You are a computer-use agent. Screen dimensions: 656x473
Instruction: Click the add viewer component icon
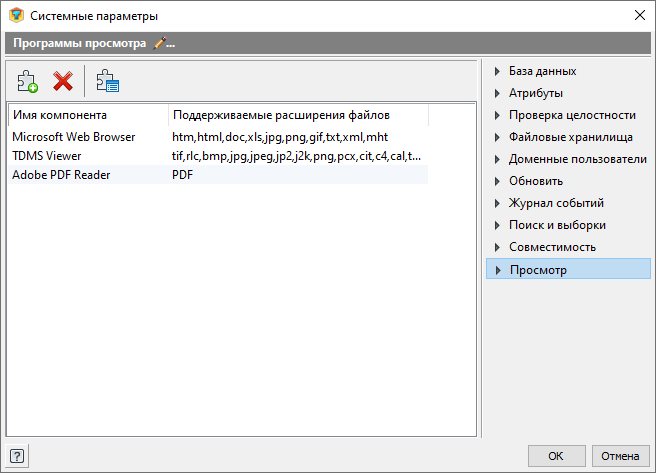click(x=28, y=81)
